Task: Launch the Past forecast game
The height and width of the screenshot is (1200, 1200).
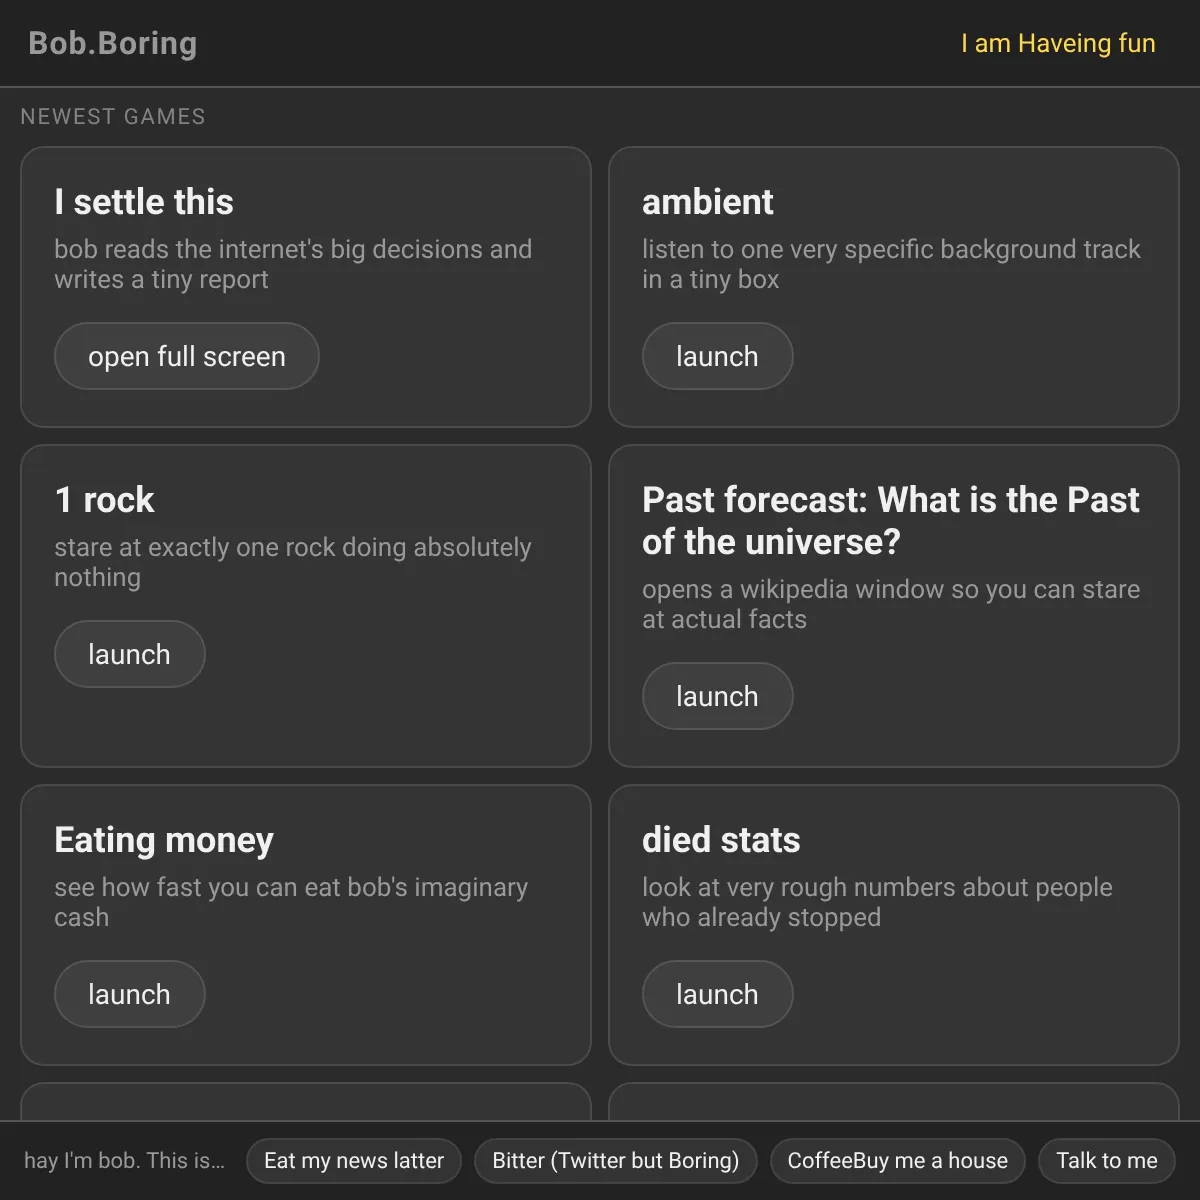Action: tap(717, 696)
